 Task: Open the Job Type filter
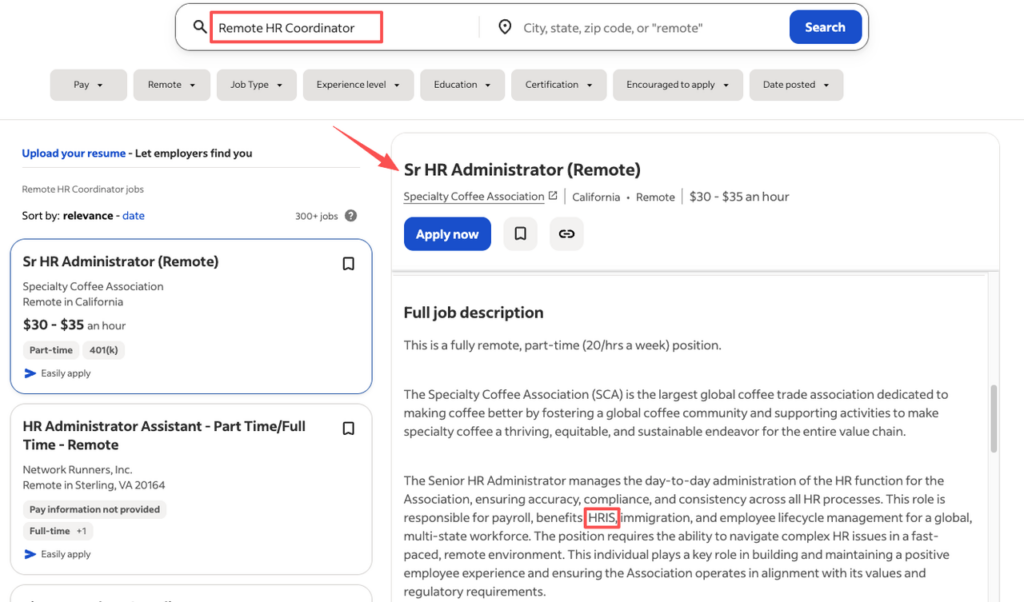pos(256,85)
